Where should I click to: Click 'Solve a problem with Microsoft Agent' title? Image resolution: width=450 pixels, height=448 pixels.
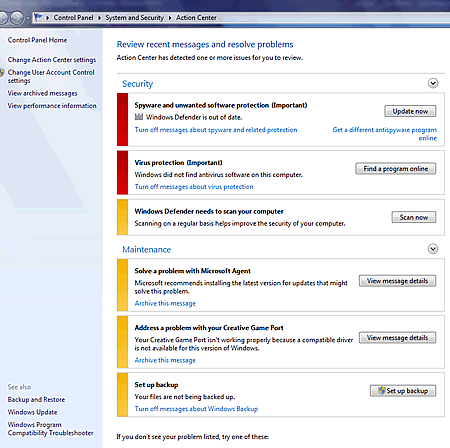pos(192,271)
